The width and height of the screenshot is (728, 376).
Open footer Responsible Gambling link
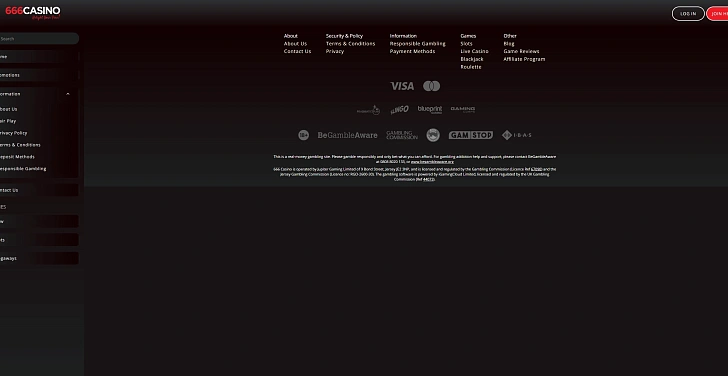(x=417, y=44)
